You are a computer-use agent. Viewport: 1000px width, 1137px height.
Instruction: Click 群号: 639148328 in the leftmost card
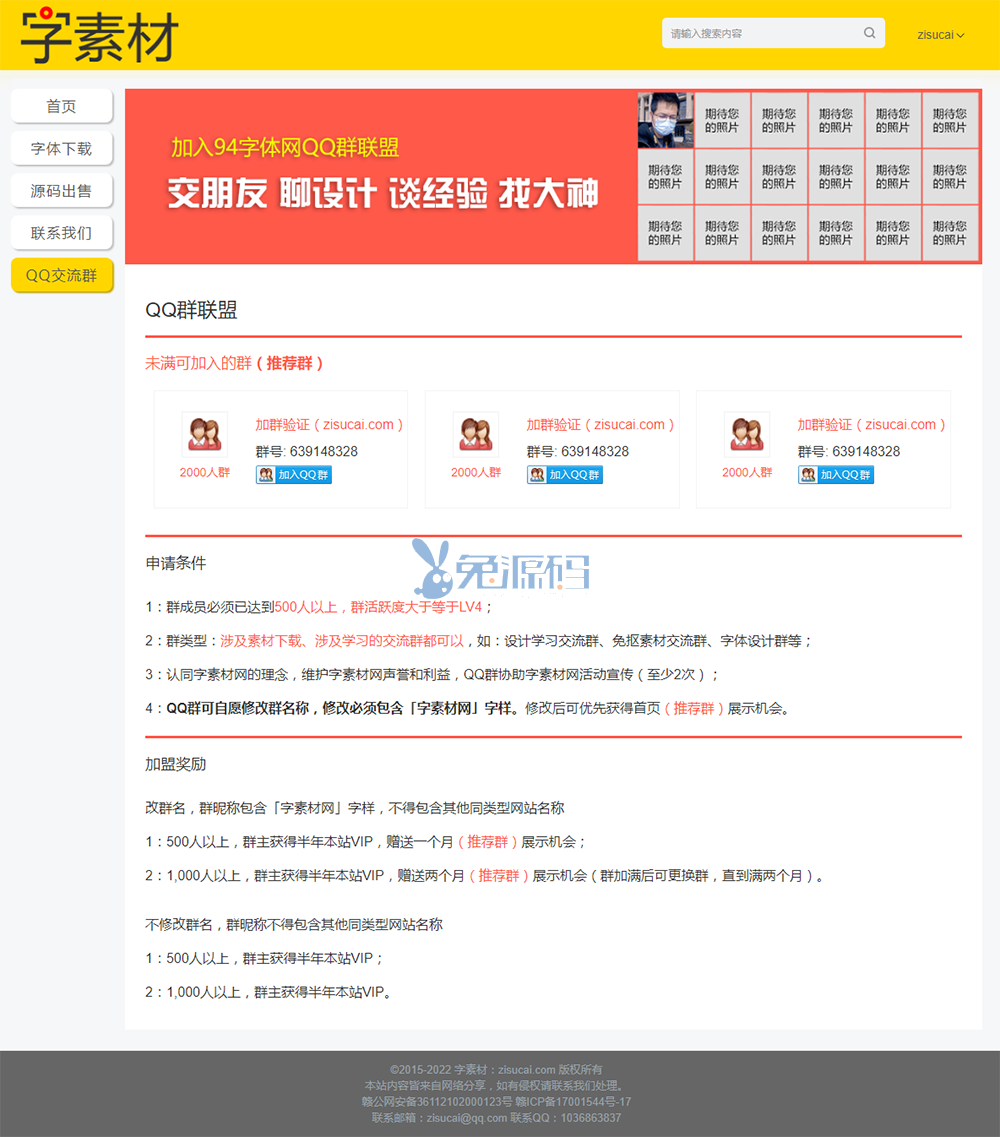point(307,451)
